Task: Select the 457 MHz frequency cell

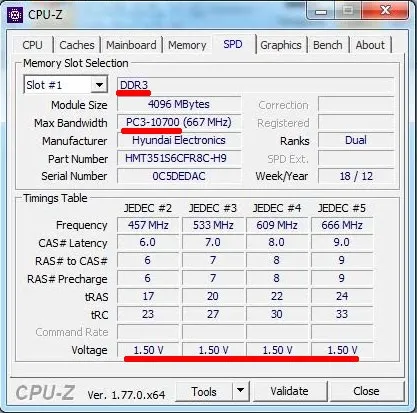Action: pos(148,225)
